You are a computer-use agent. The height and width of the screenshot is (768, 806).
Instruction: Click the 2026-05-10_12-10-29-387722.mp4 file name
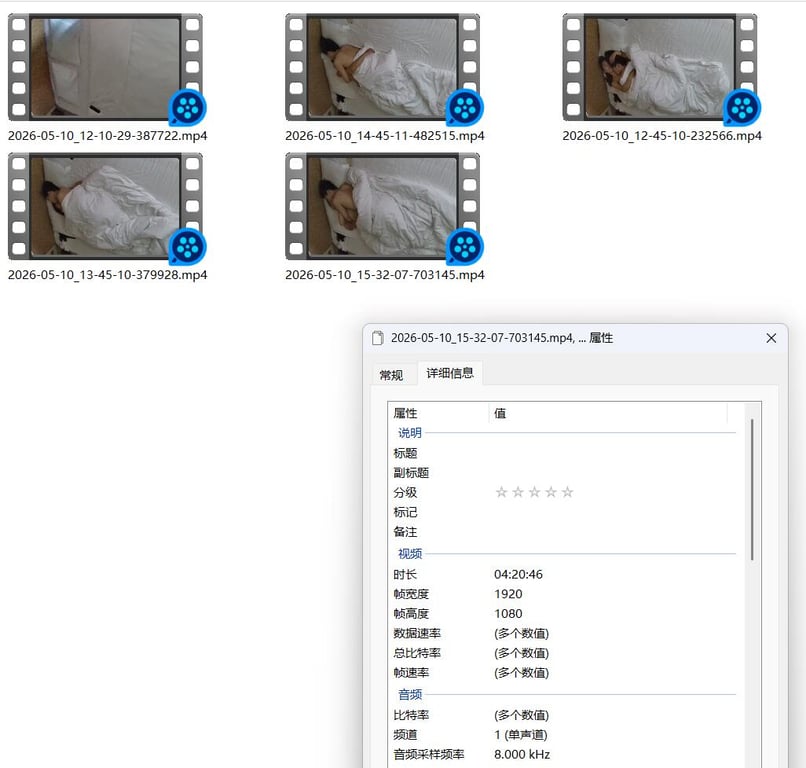pos(107,136)
